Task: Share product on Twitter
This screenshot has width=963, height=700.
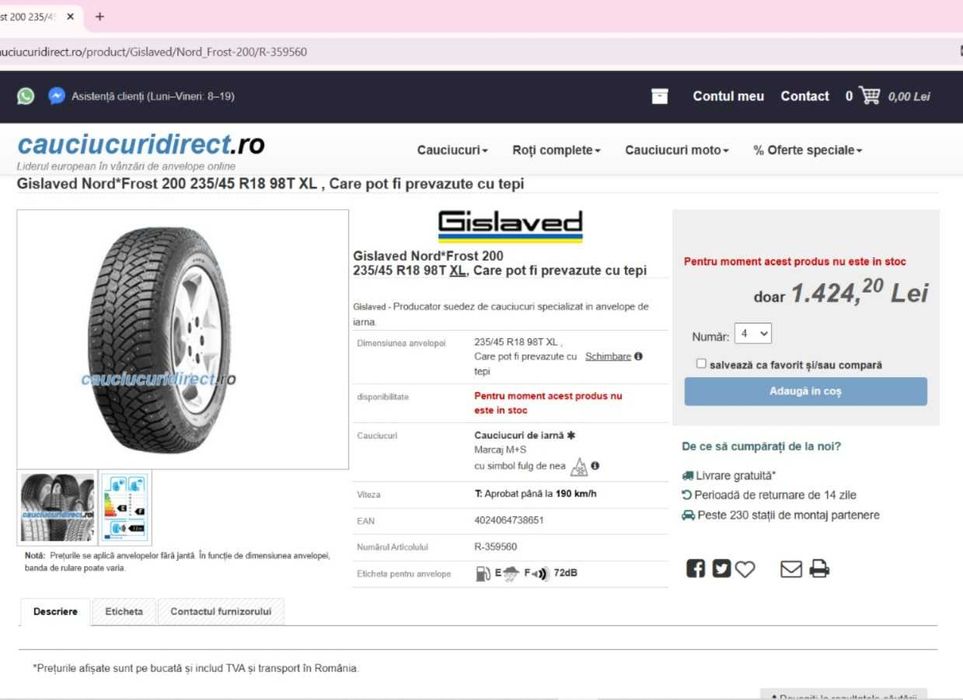Action: tap(721, 569)
